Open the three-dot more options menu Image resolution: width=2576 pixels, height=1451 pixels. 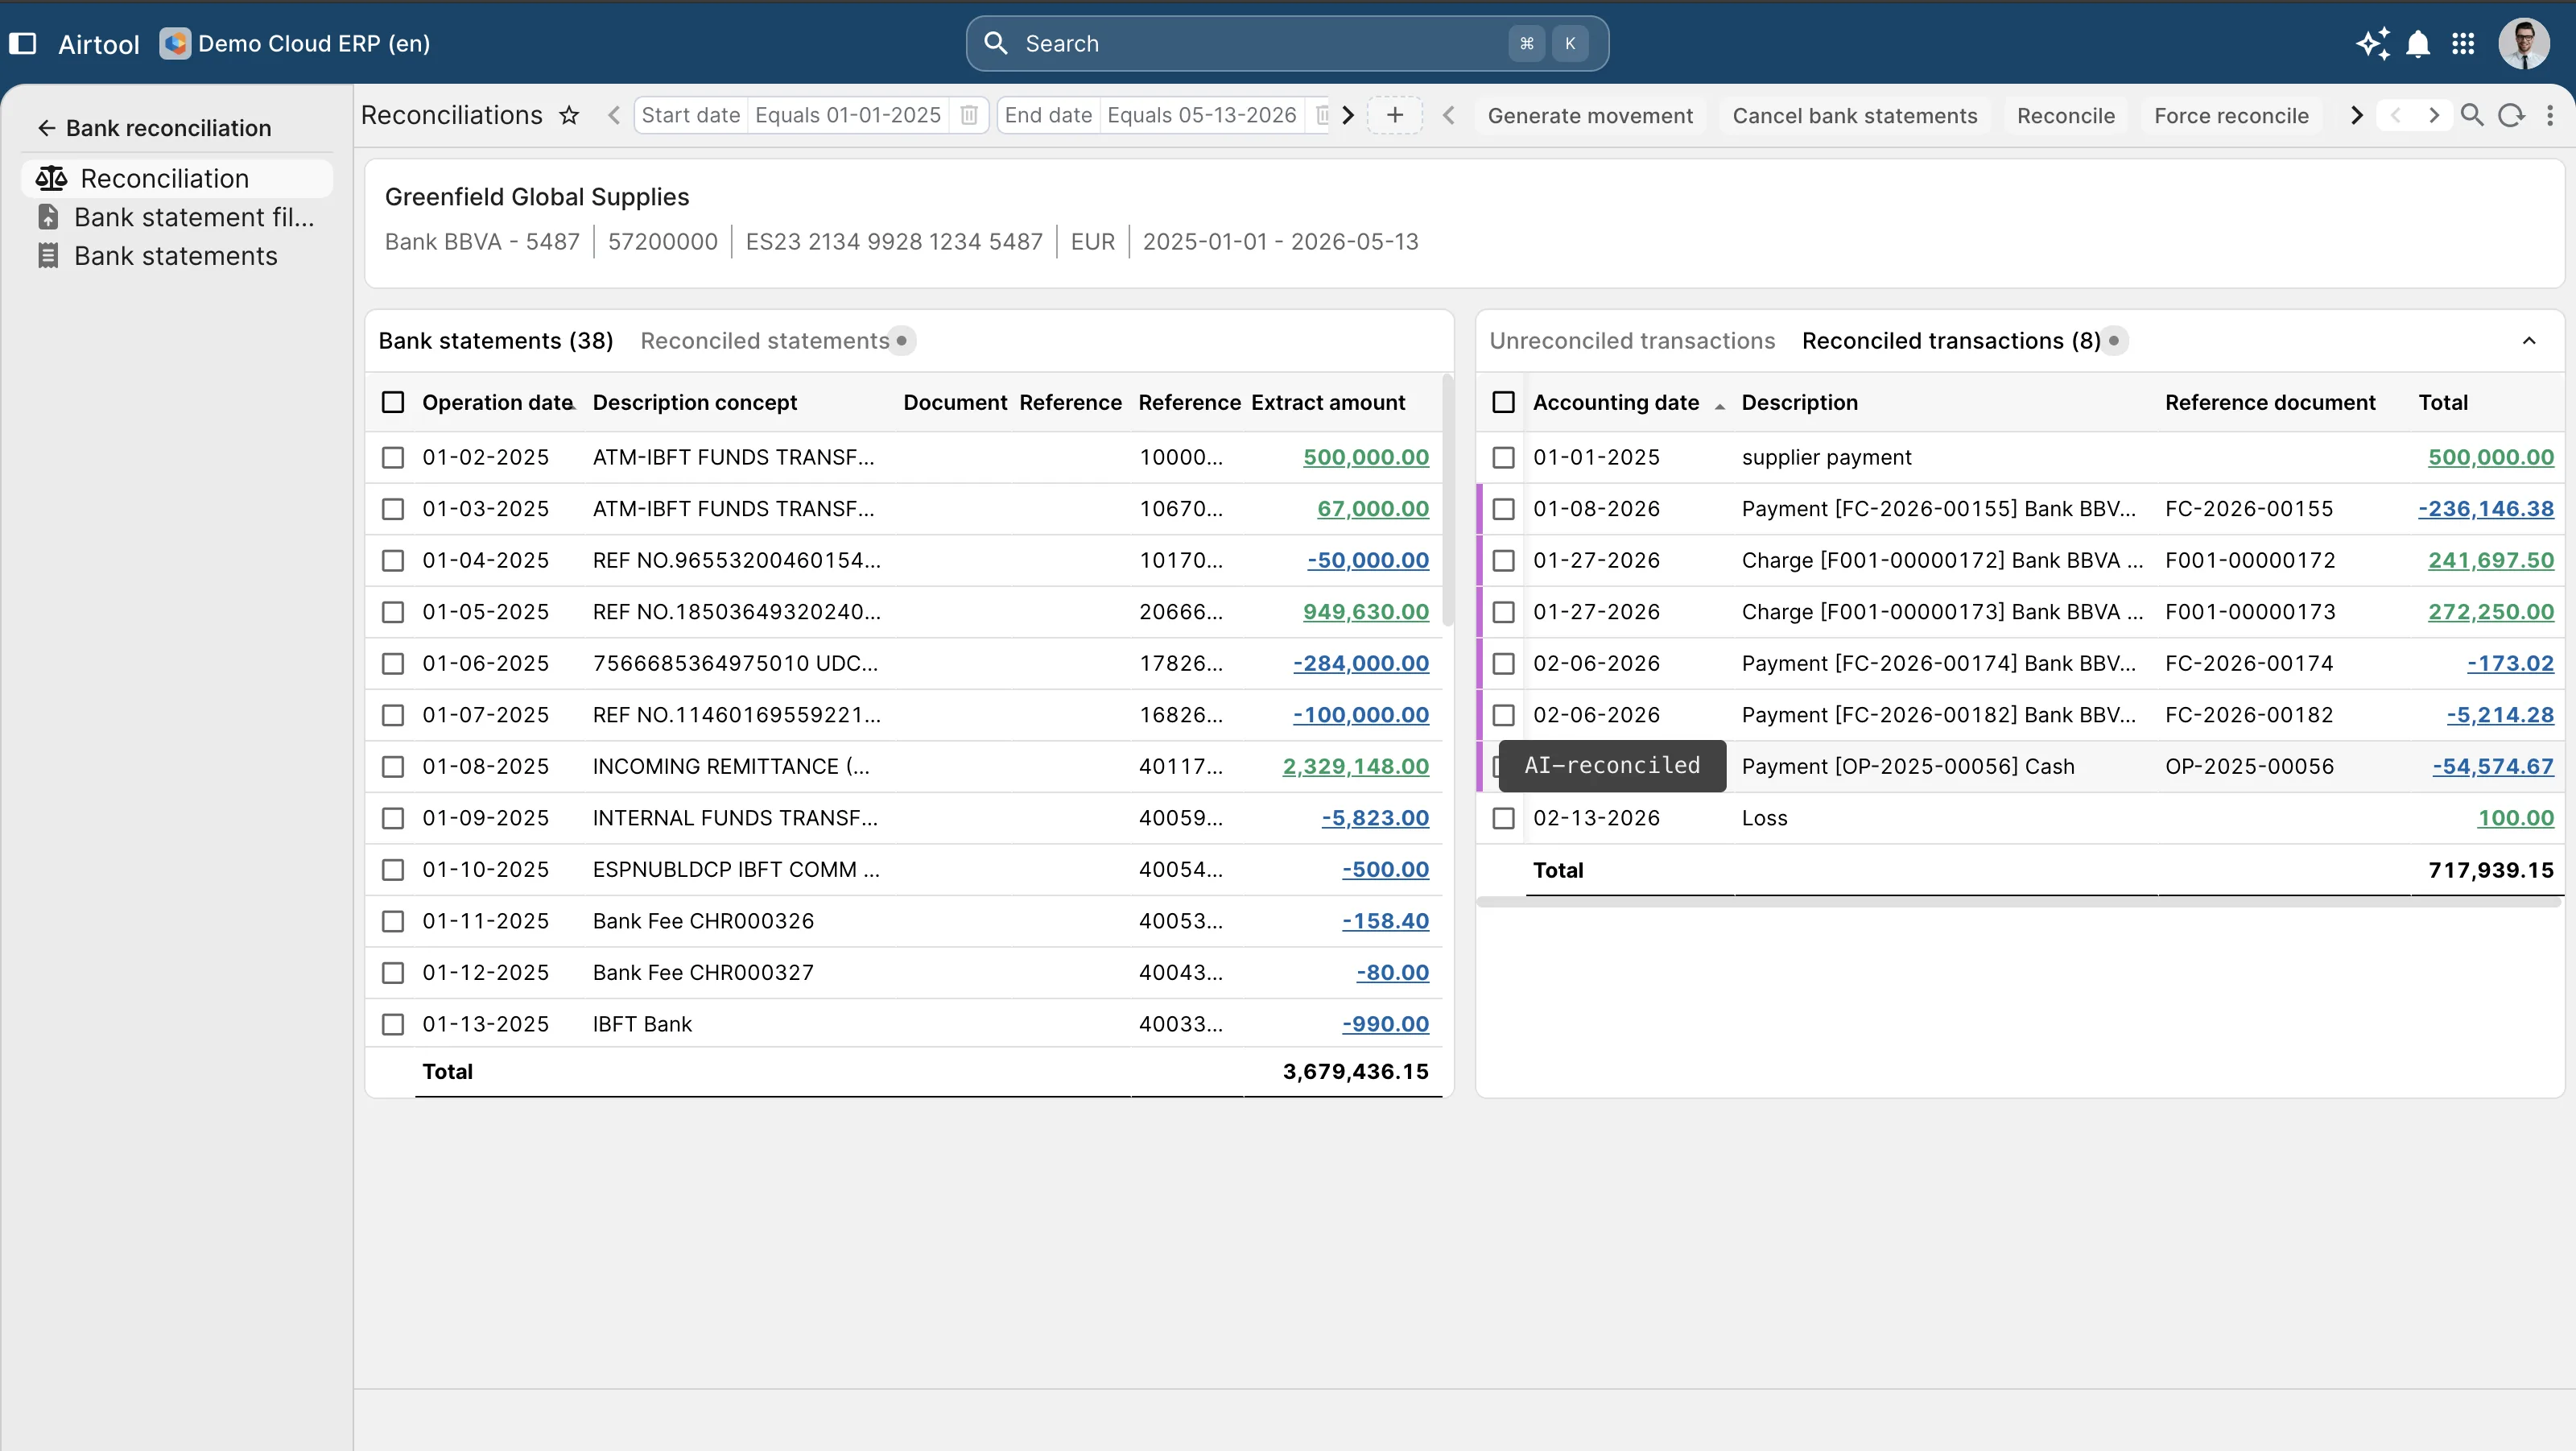[2550, 115]
